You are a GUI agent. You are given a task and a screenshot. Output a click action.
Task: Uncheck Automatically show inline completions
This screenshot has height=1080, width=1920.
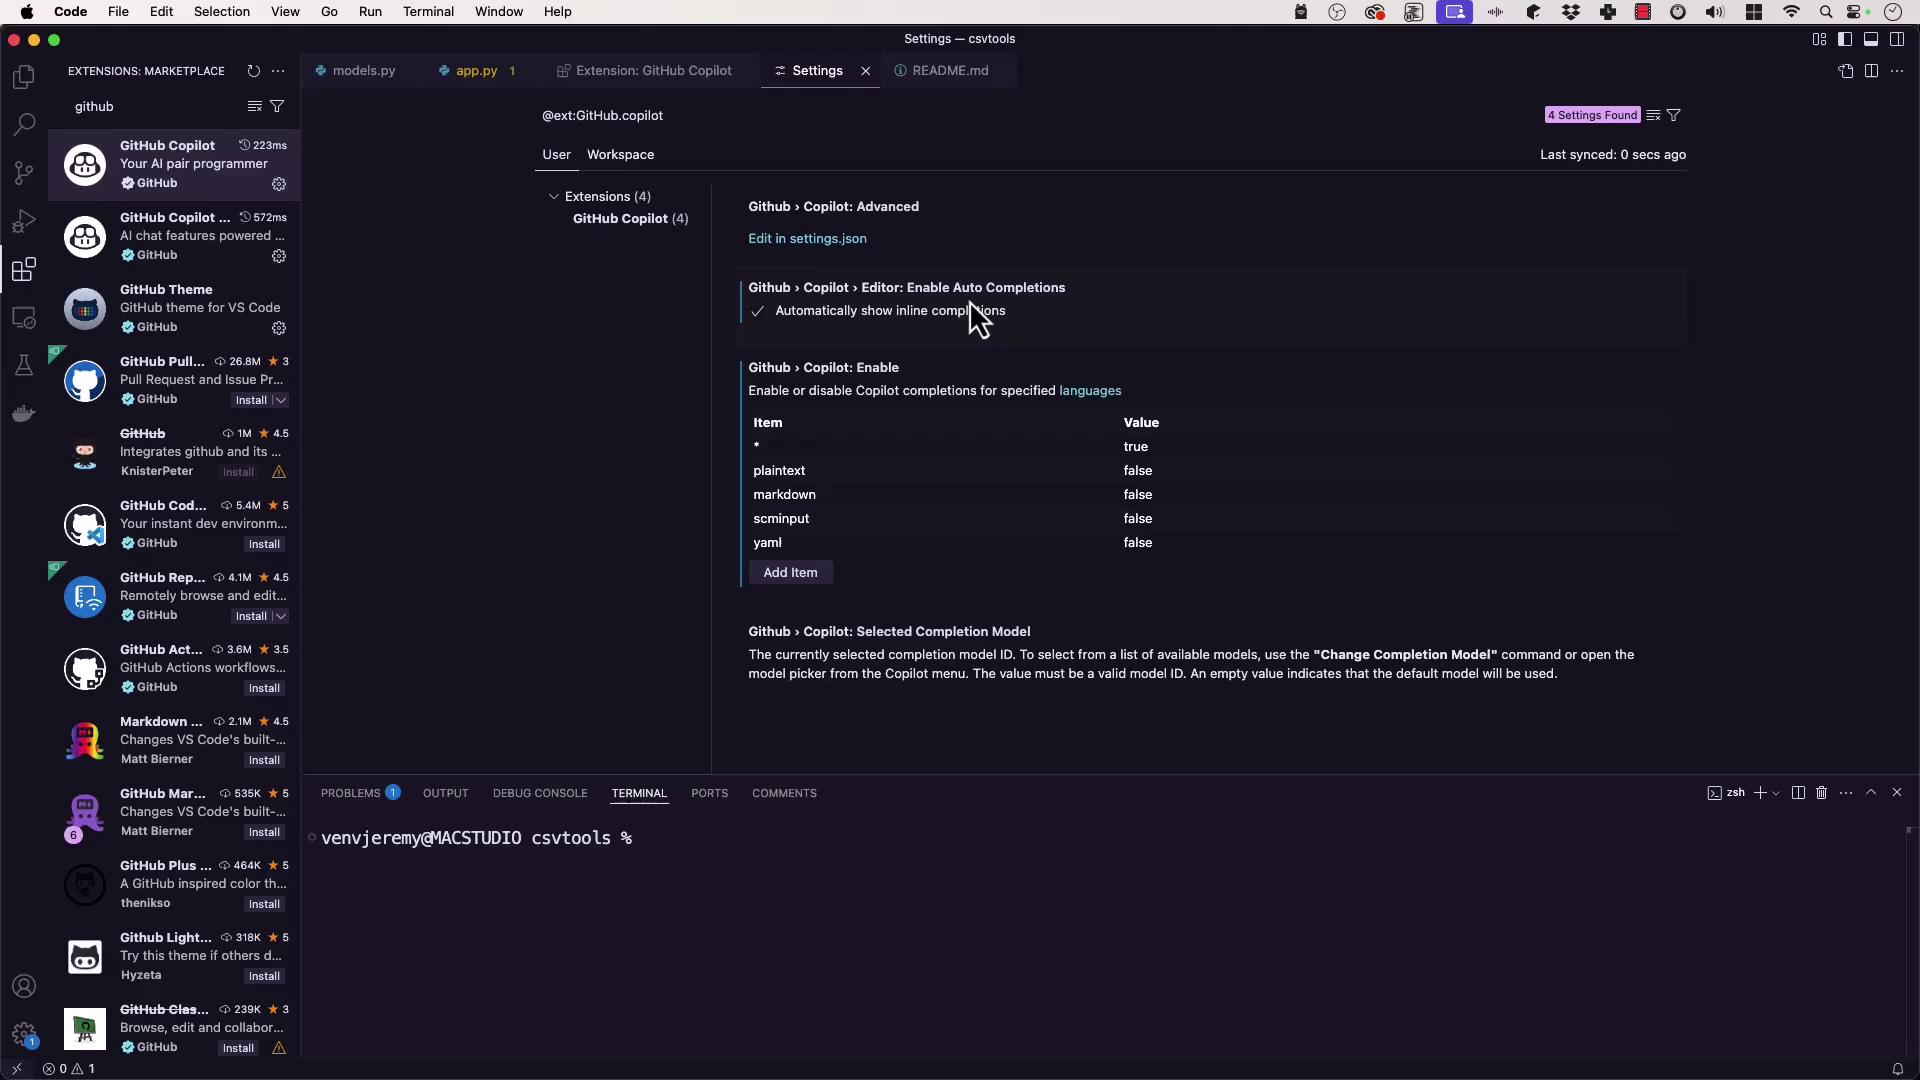[758, 311]
